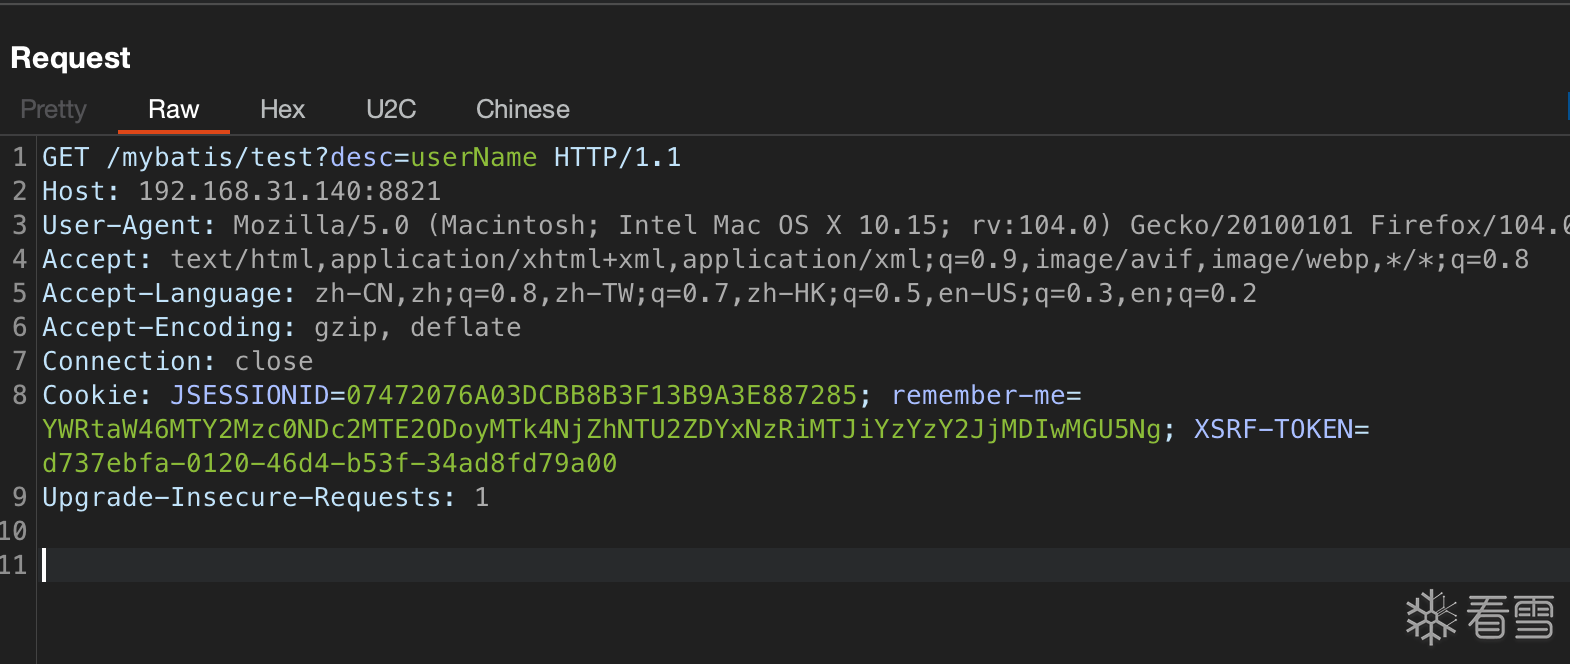Click the Accept-Encoding gzip, deflate value
The height and width of the screenshot is (664, 1570).
(417, 328)
